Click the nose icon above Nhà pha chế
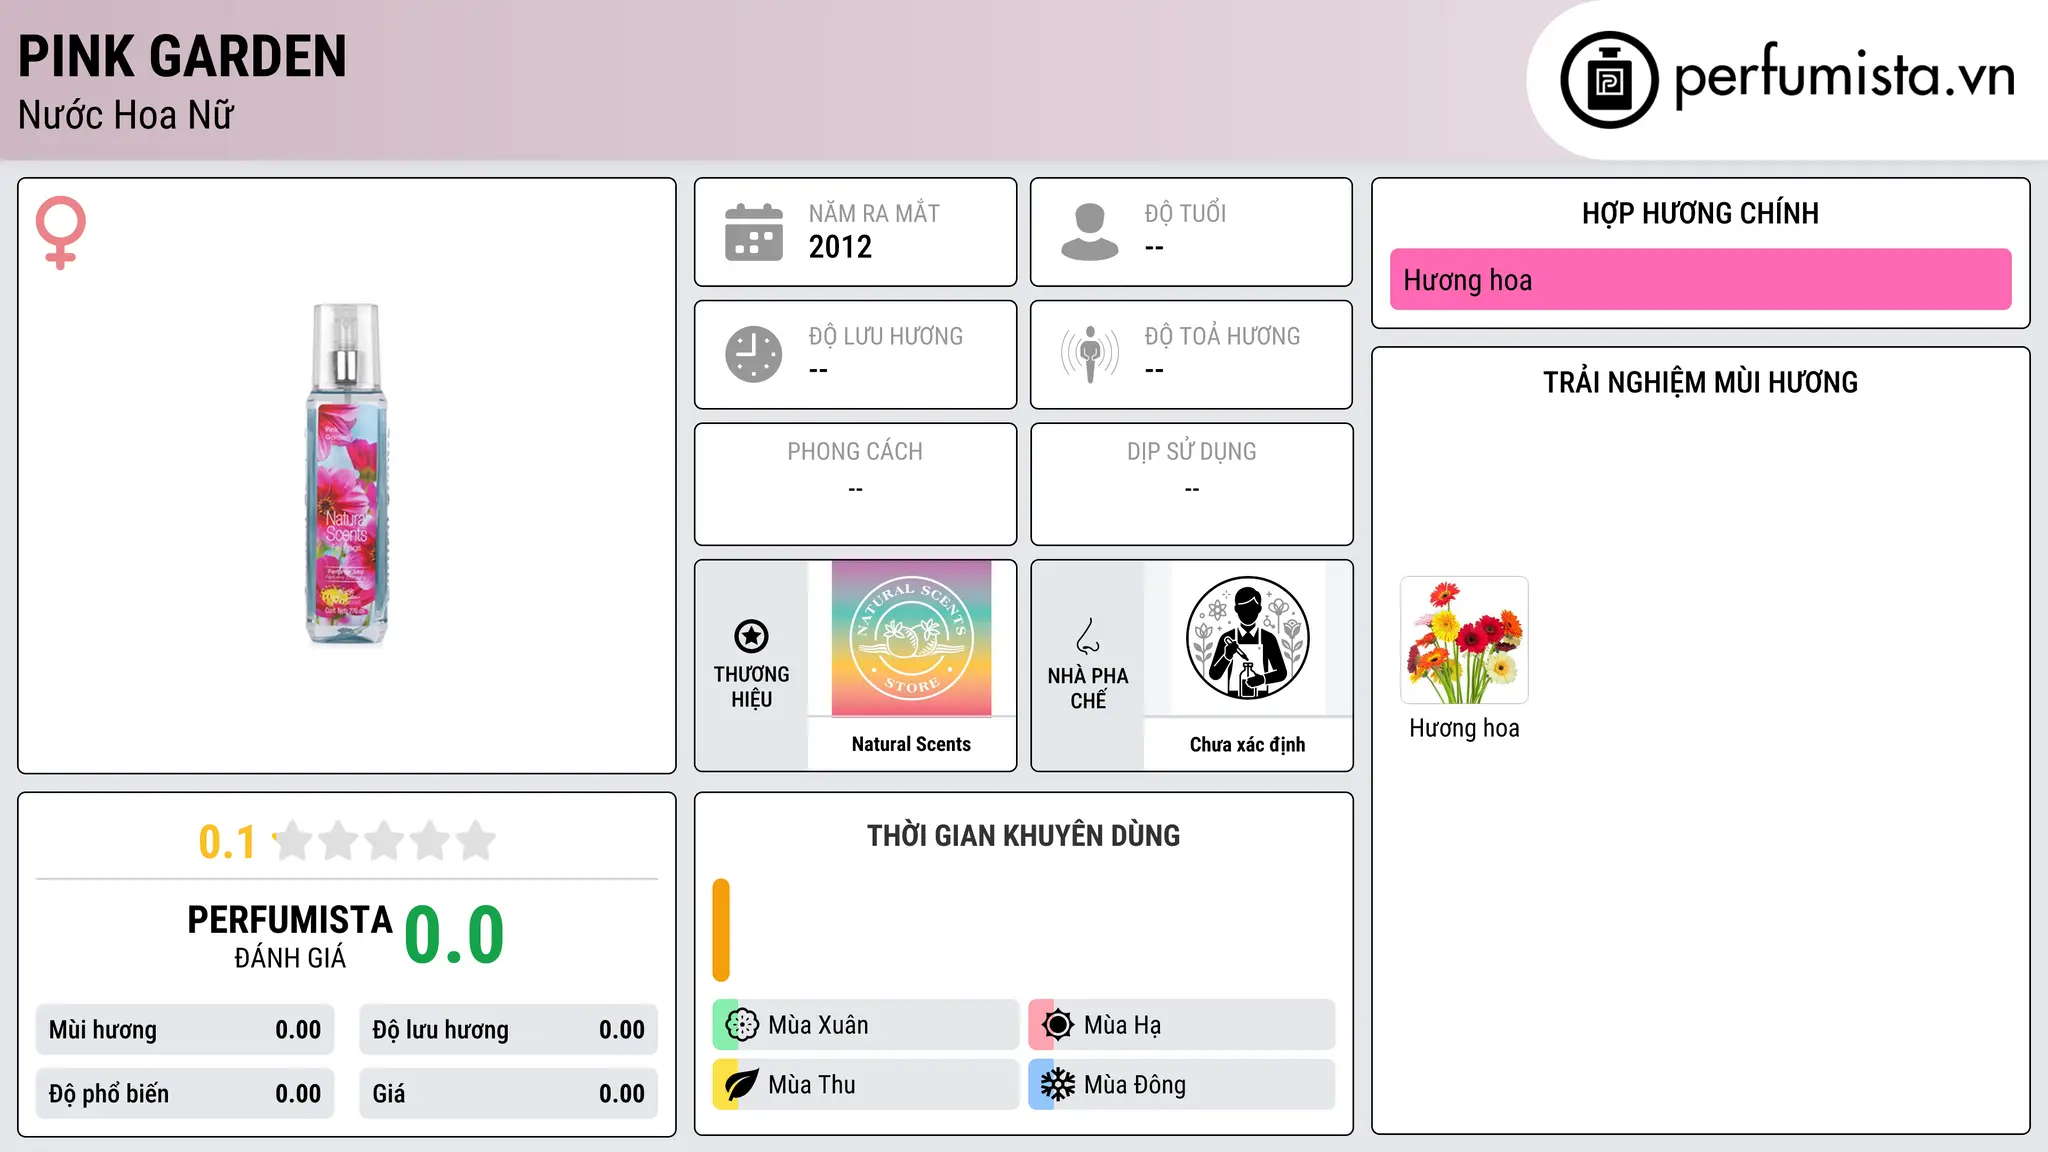Viewport: 2048px width, 1152px height. pos(1088,636)
